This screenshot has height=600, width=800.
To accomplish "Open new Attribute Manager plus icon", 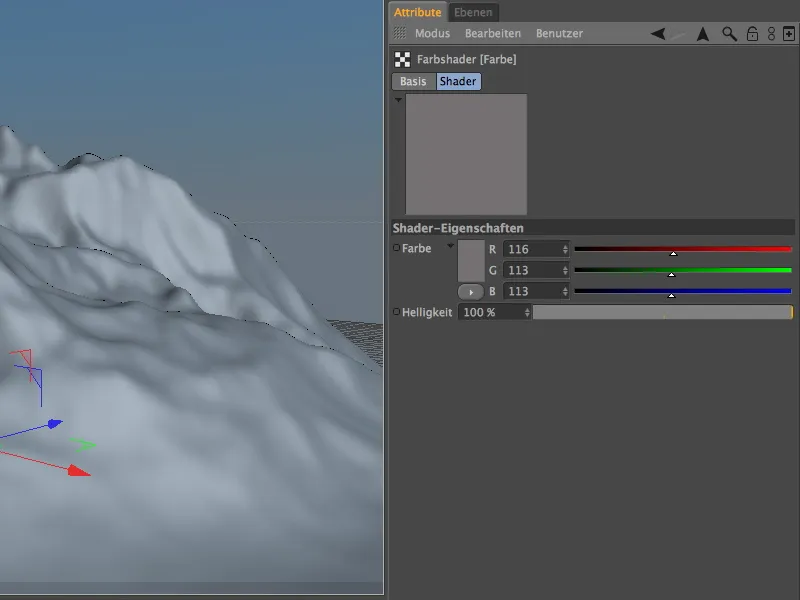I will 788,34.
